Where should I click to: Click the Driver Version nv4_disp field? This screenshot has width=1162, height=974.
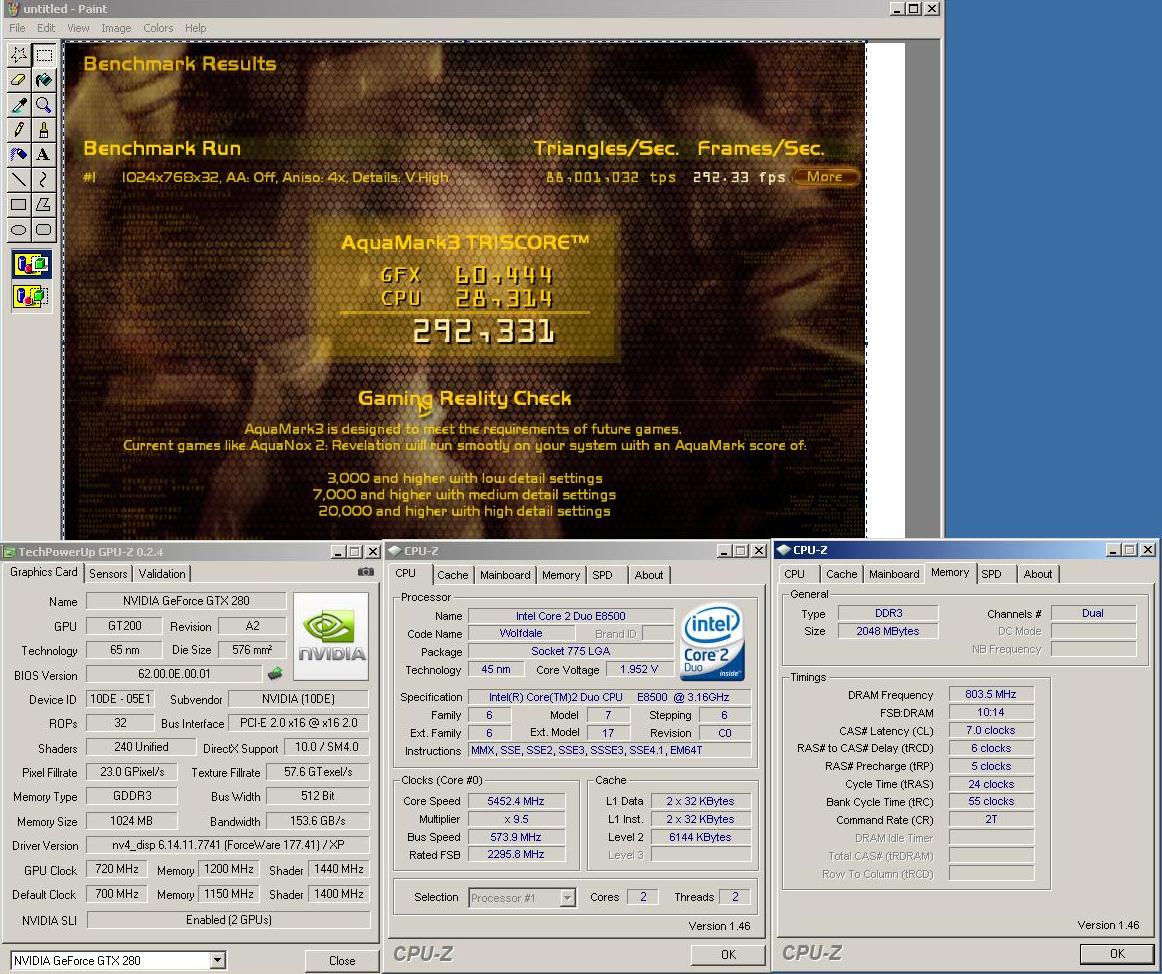click(228, 845)
